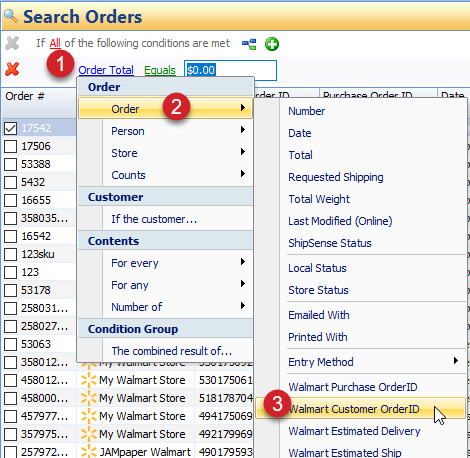Click the $0.00 value field

(230, 70)
